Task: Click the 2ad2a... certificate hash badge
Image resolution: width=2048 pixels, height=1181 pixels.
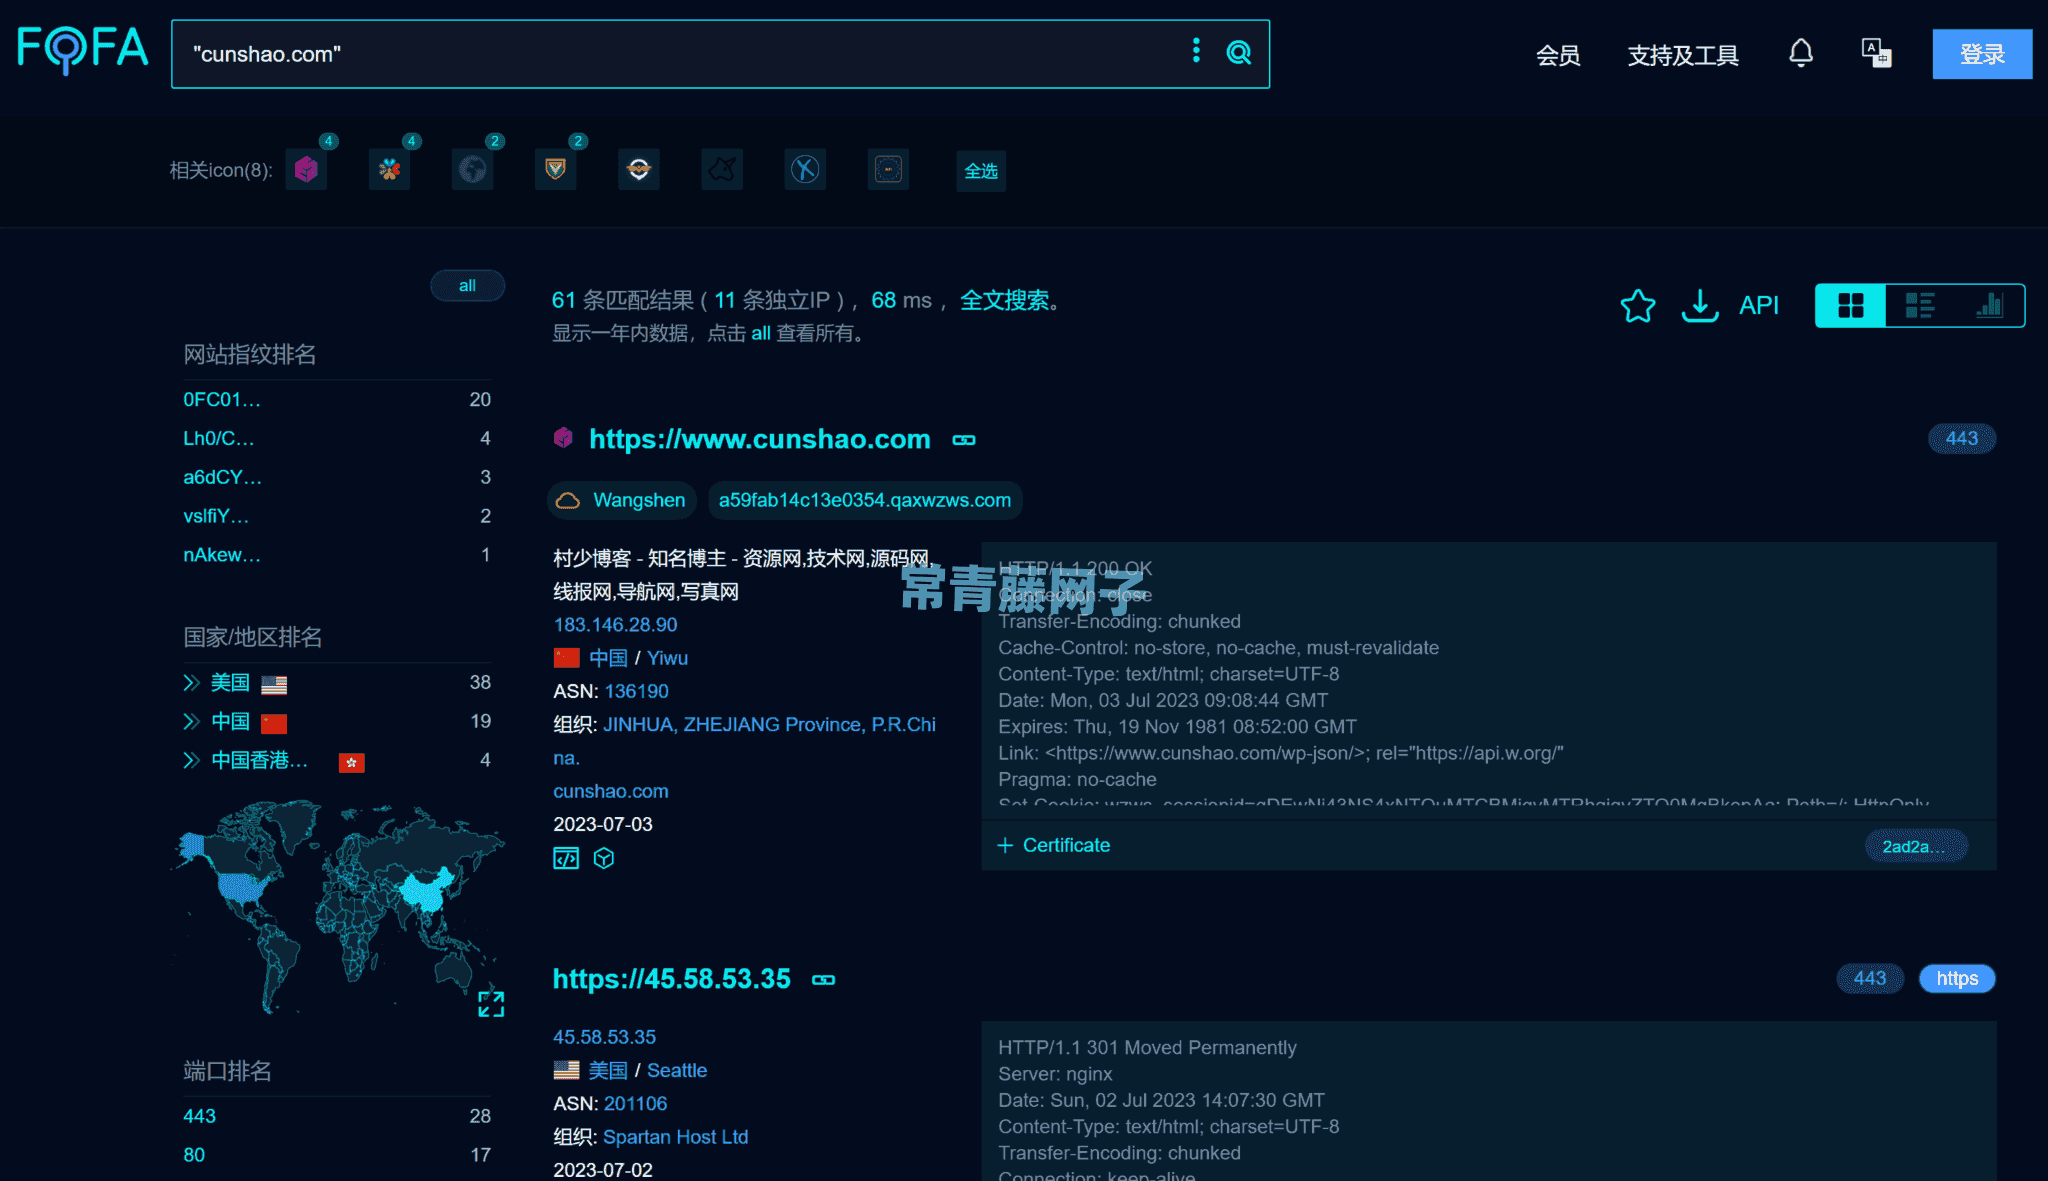Action: point(1916,847)
